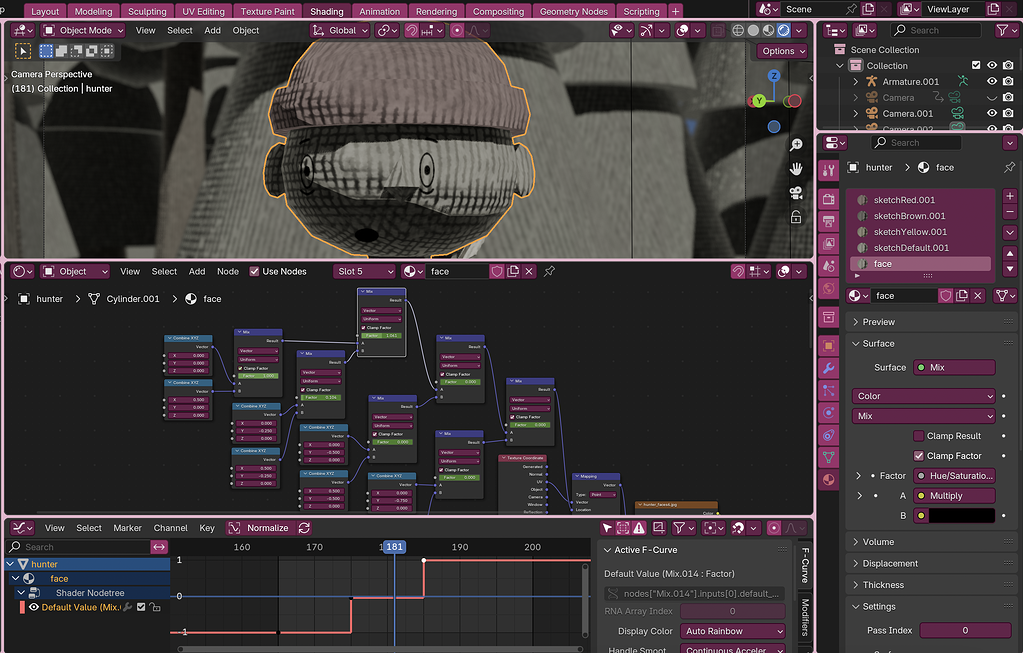Open Key menu in graph editor
This screenshot has height=653, width=1023.
207,528
